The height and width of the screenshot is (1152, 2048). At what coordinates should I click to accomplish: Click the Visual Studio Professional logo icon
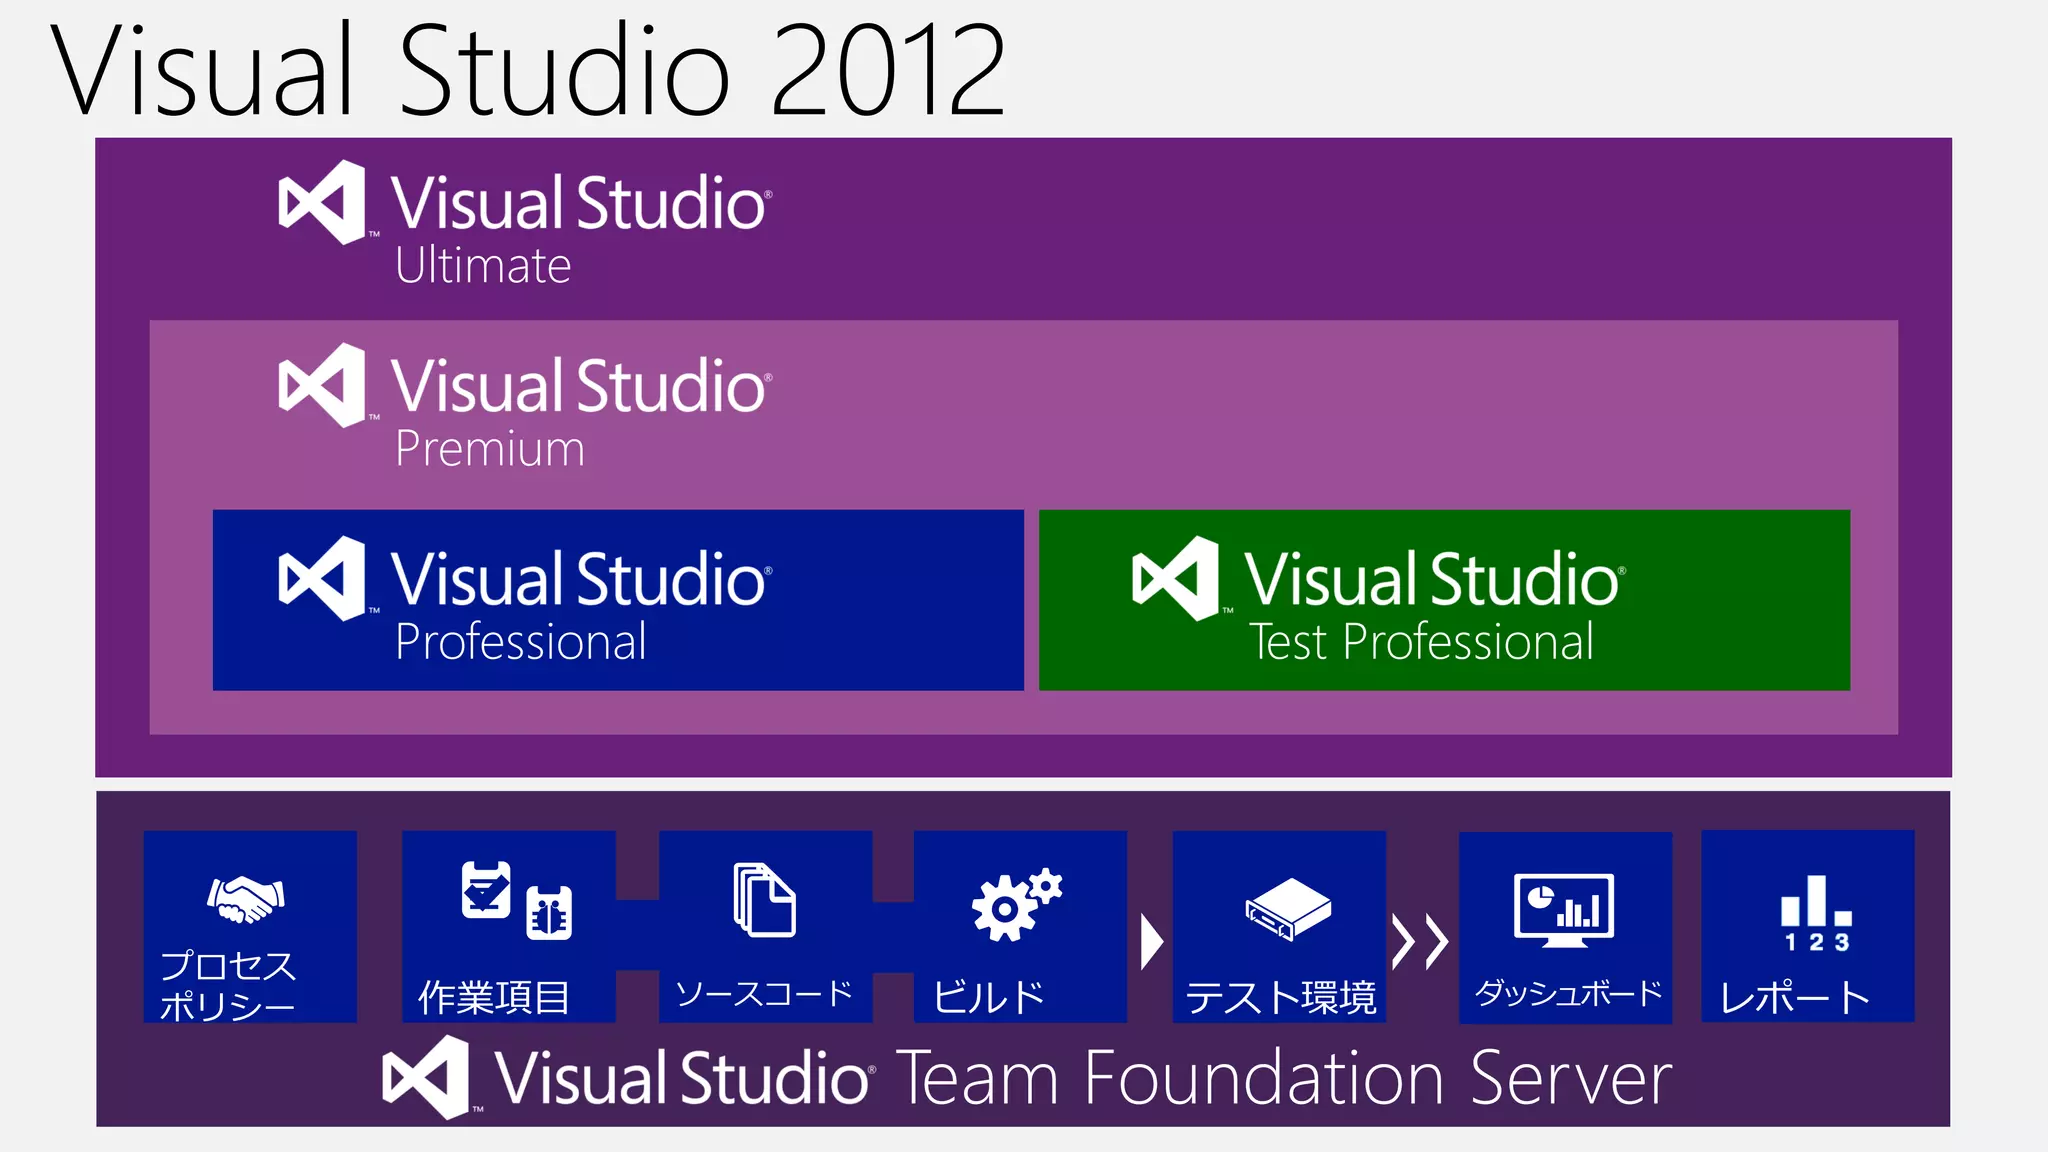point(322,578)
